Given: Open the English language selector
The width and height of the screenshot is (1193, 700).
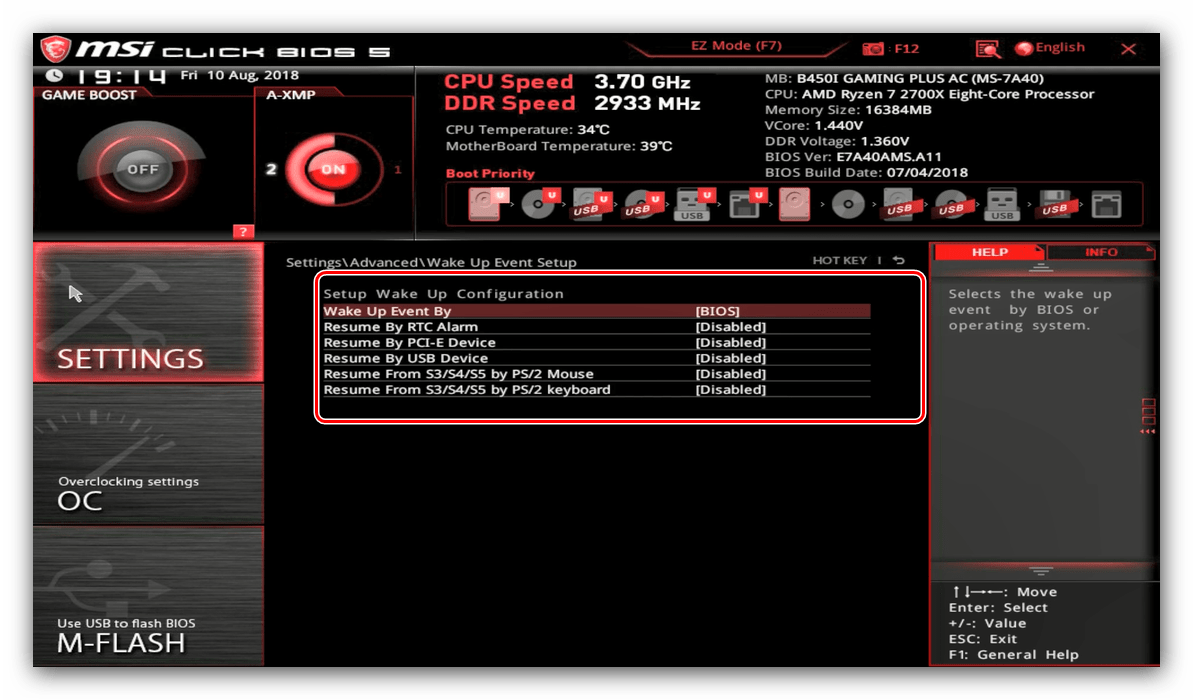Looking at the screenshot, I should (1050, 48).
